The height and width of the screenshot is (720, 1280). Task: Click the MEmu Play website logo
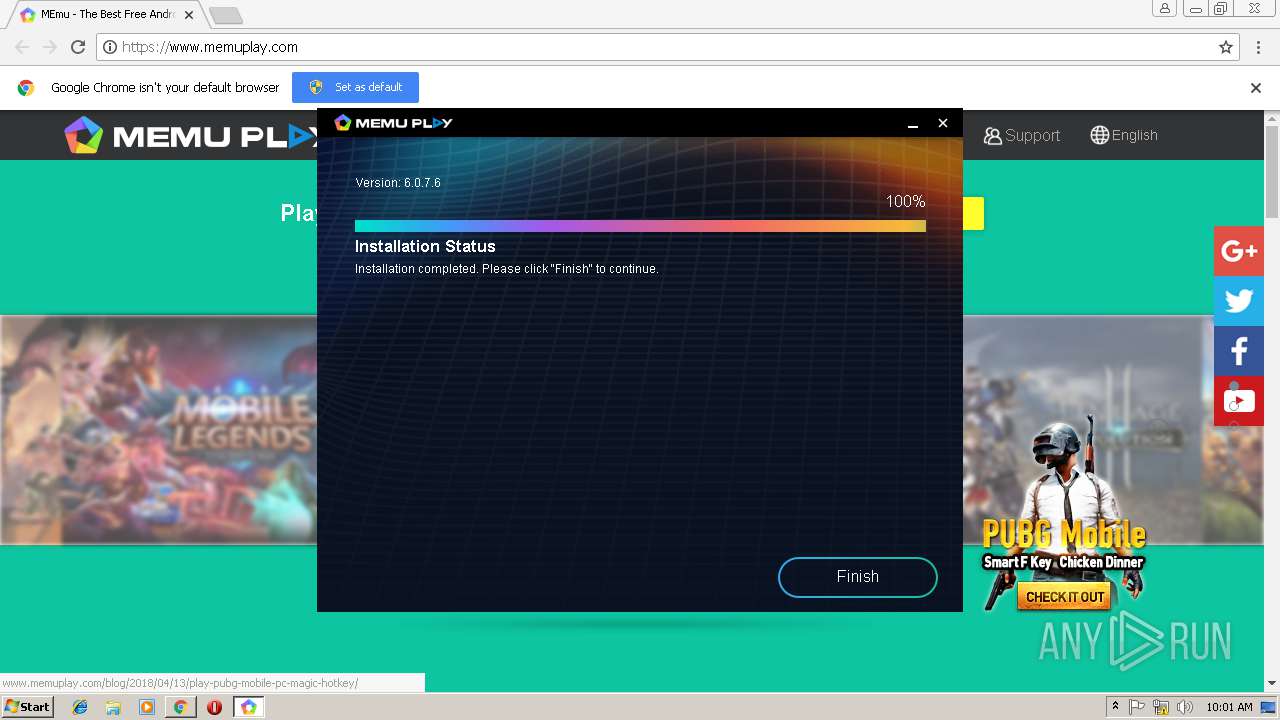click(x=190, y=135)
